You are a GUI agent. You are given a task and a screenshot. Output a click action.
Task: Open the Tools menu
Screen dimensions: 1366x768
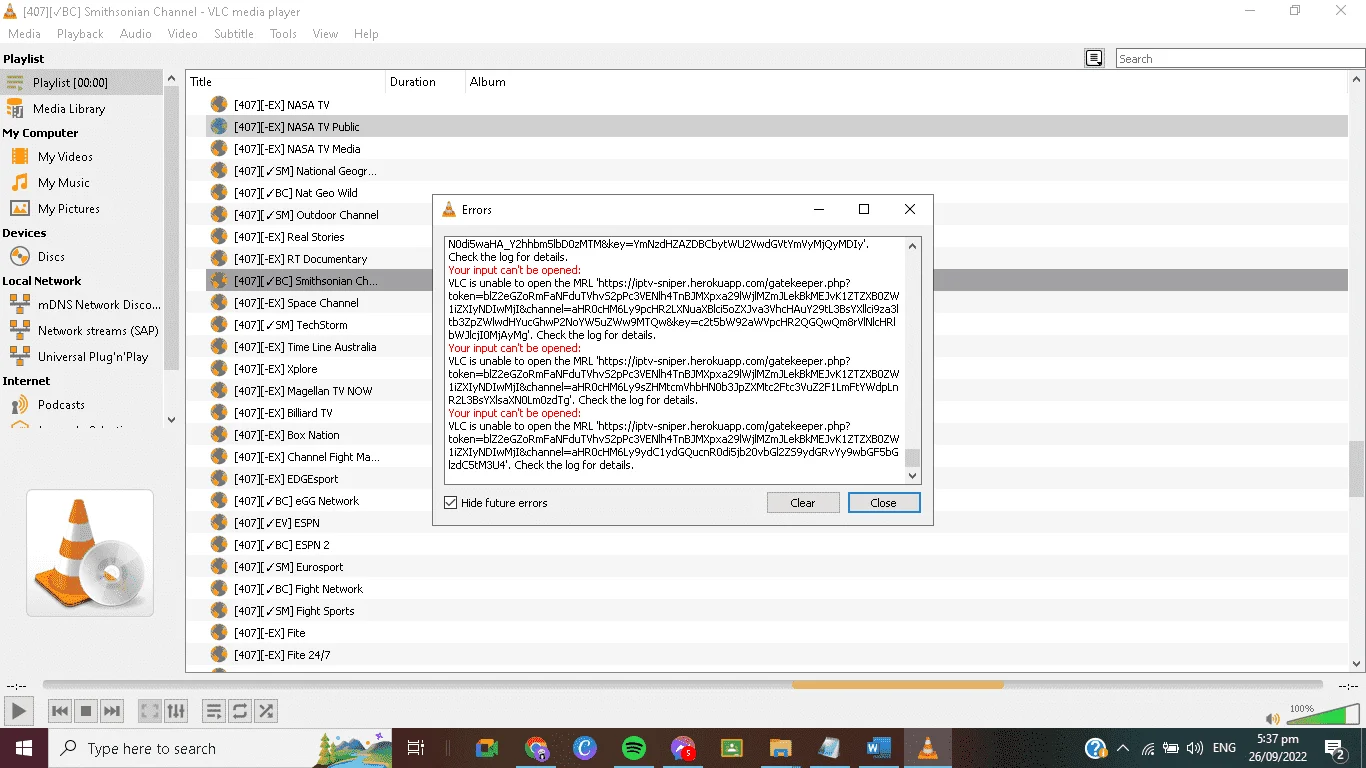tap(283, 34)
